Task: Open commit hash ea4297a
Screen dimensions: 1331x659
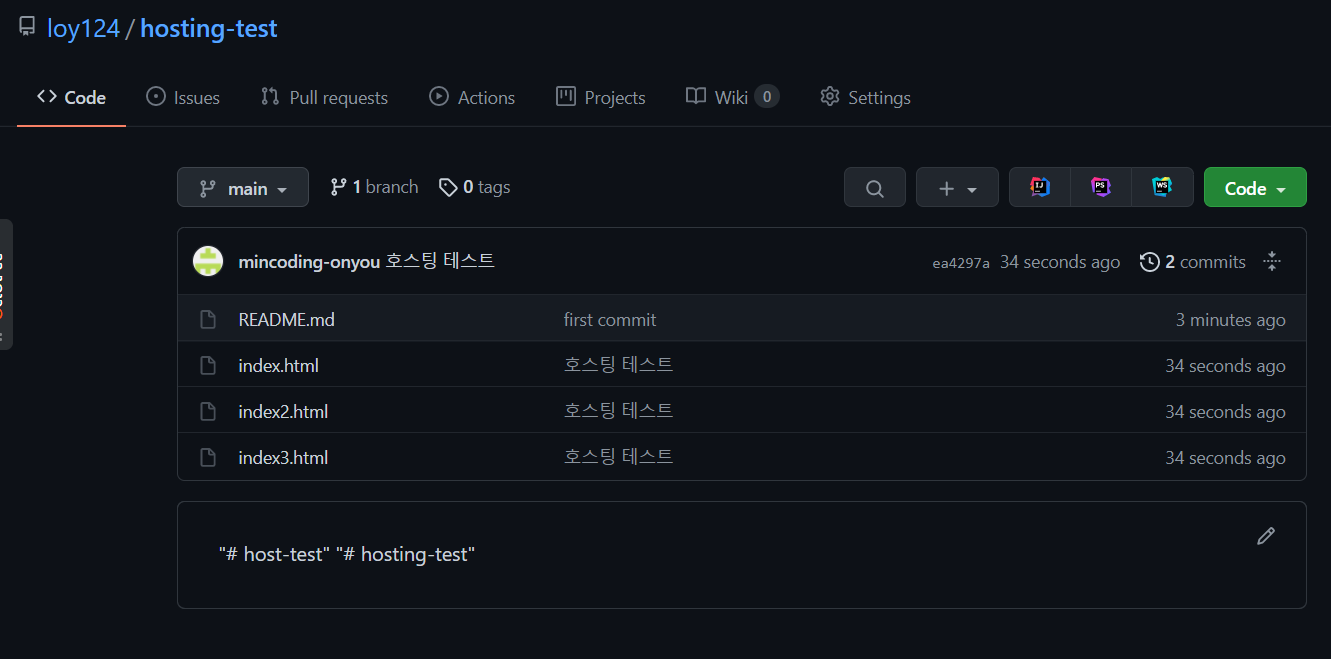Action: click(961, 263)
